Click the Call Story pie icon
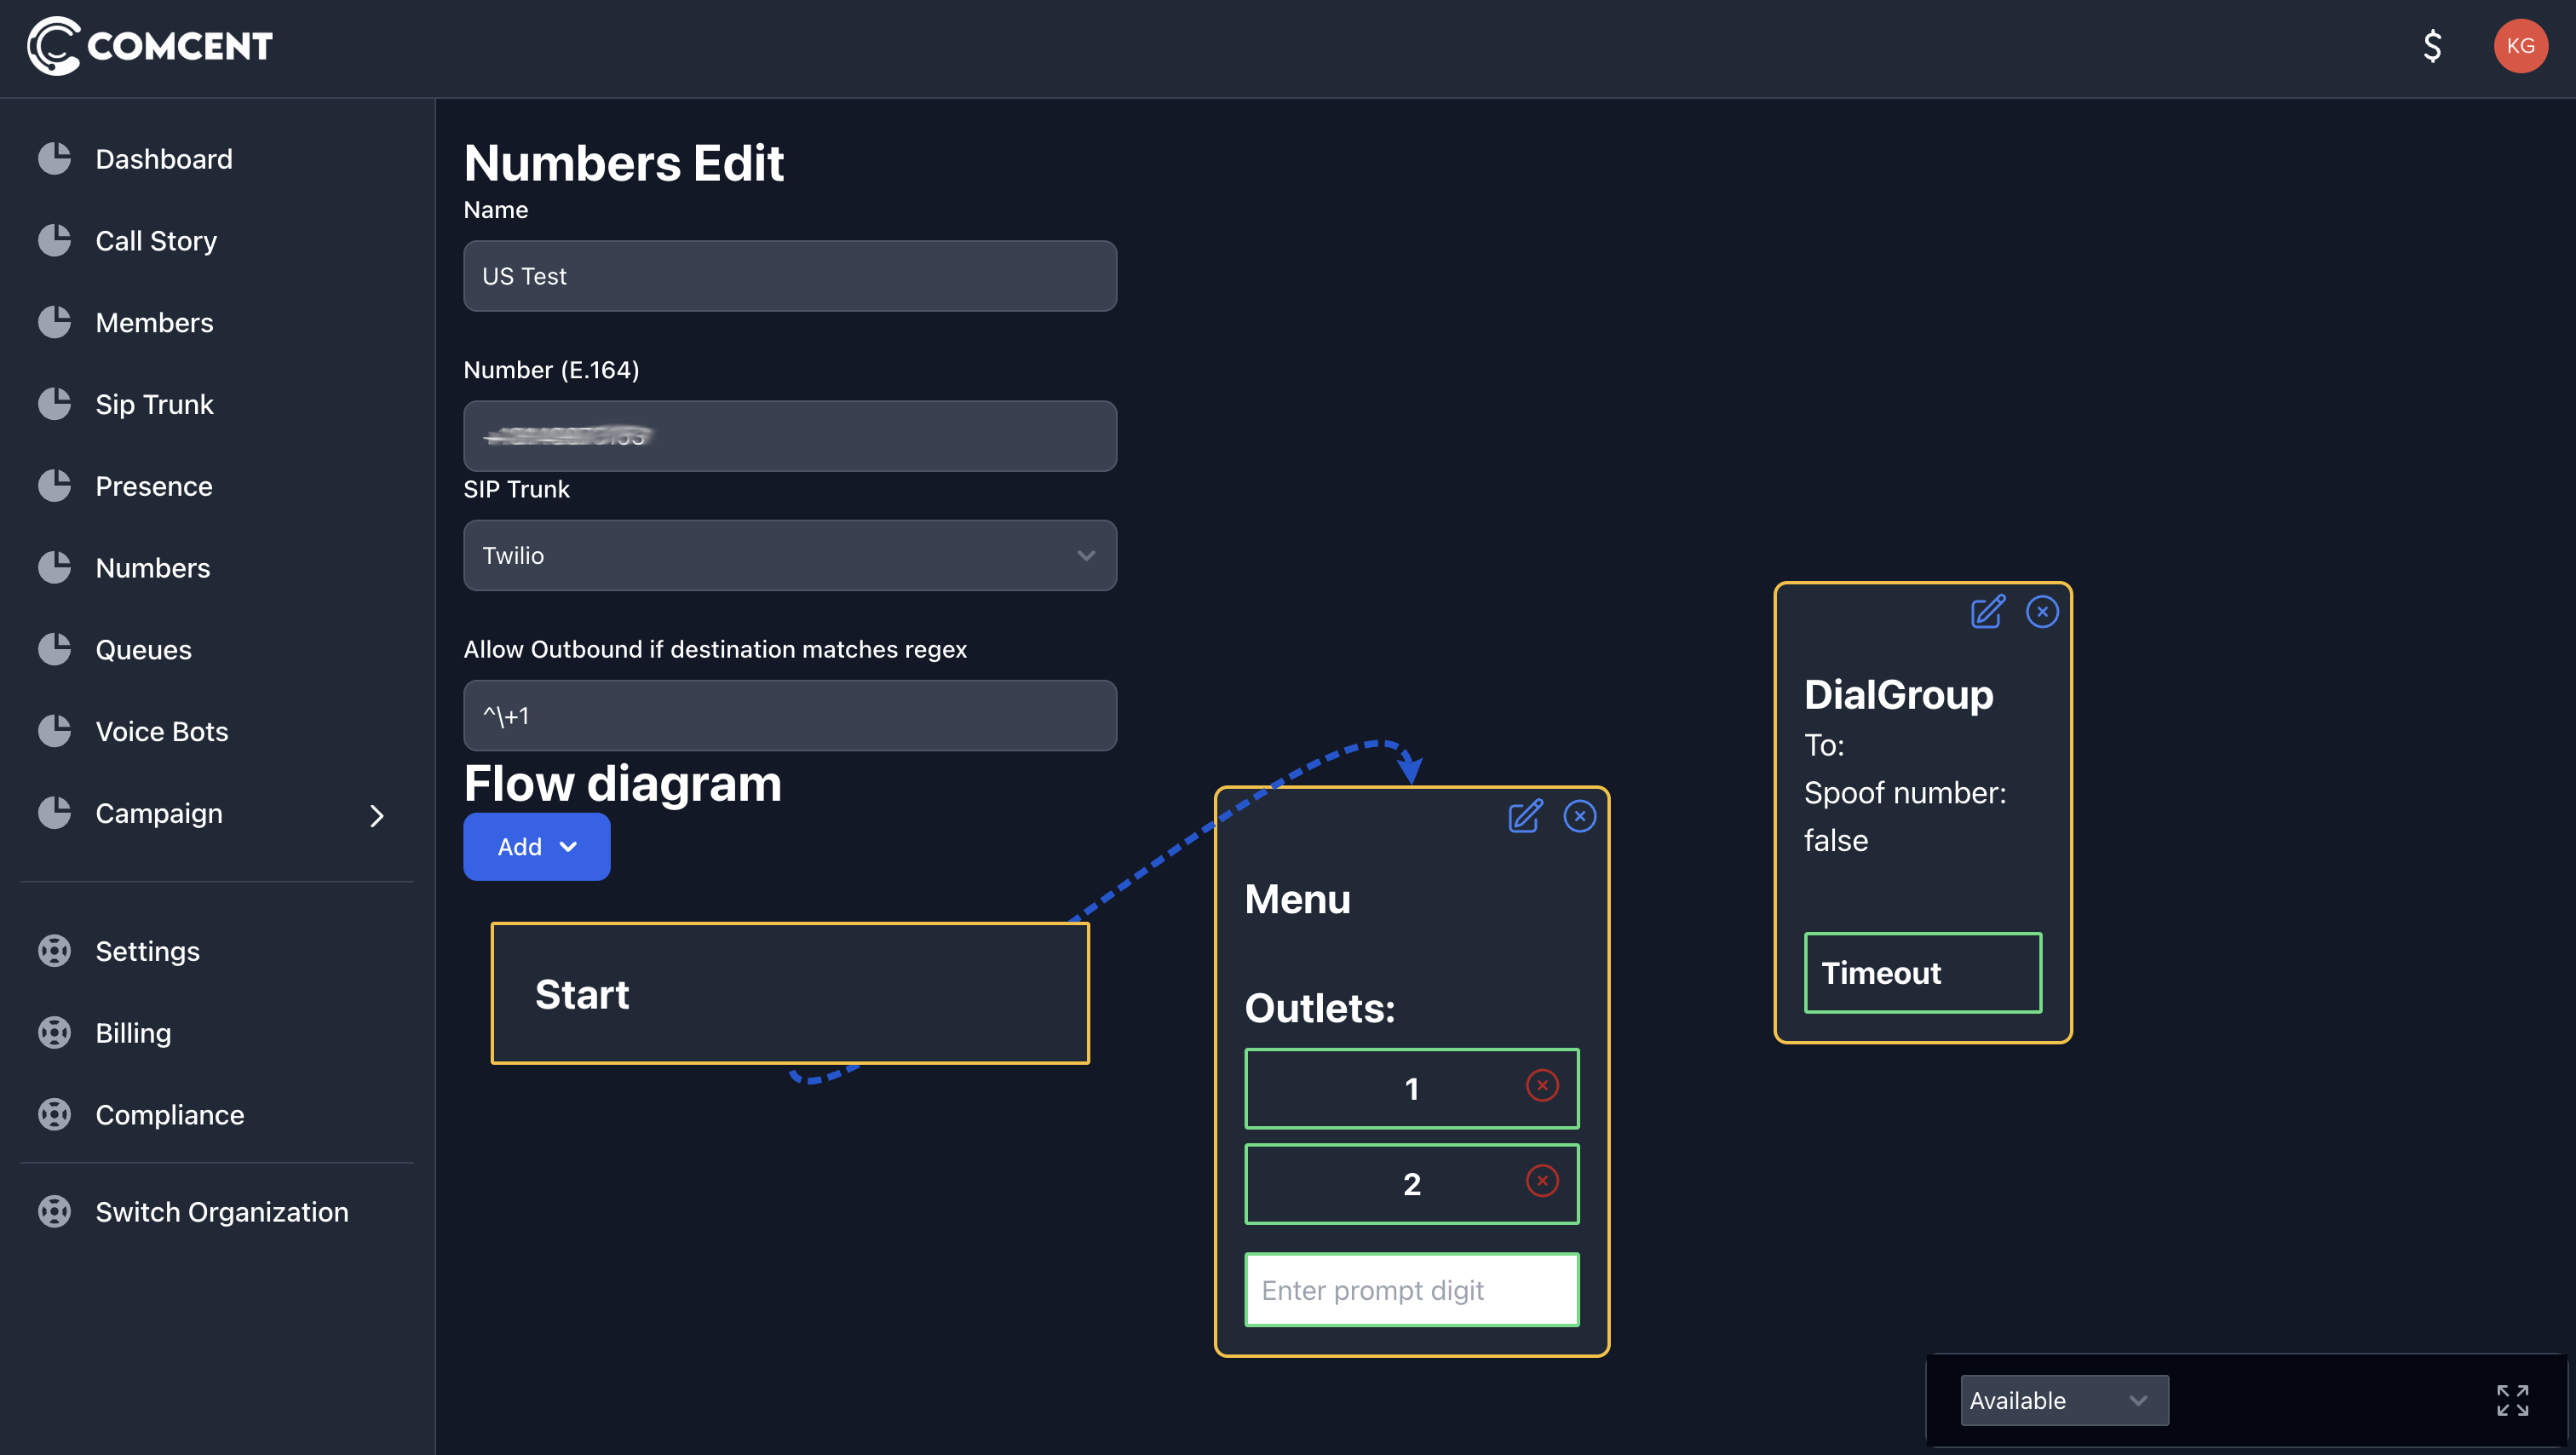 click(x=55, y=240)
